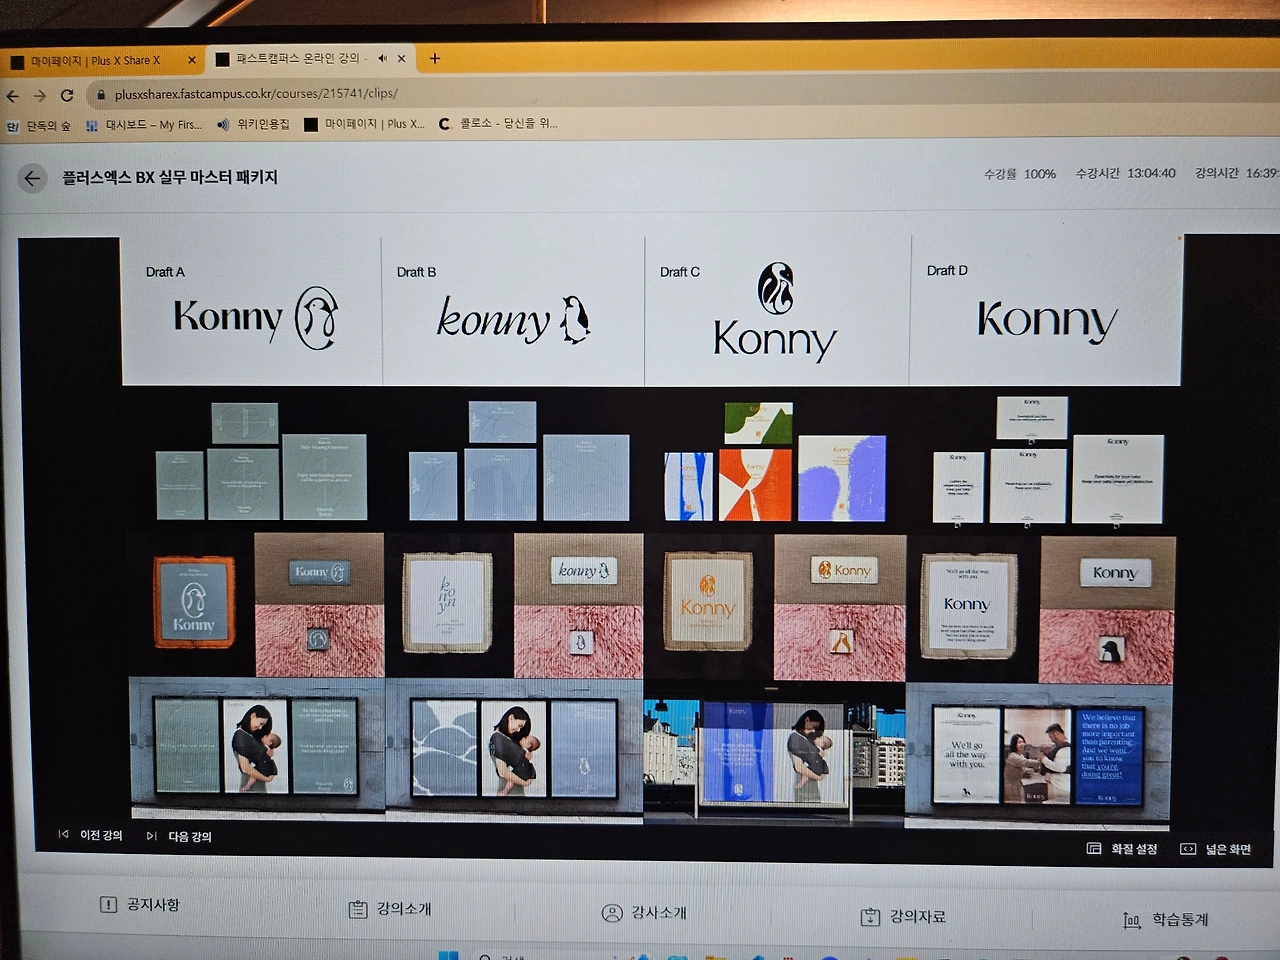Image resolution: width=1280 pixels, height=960 pixels.
Task: Open the 단독의 숲 bookmark
Action: [x=38, y=126]
